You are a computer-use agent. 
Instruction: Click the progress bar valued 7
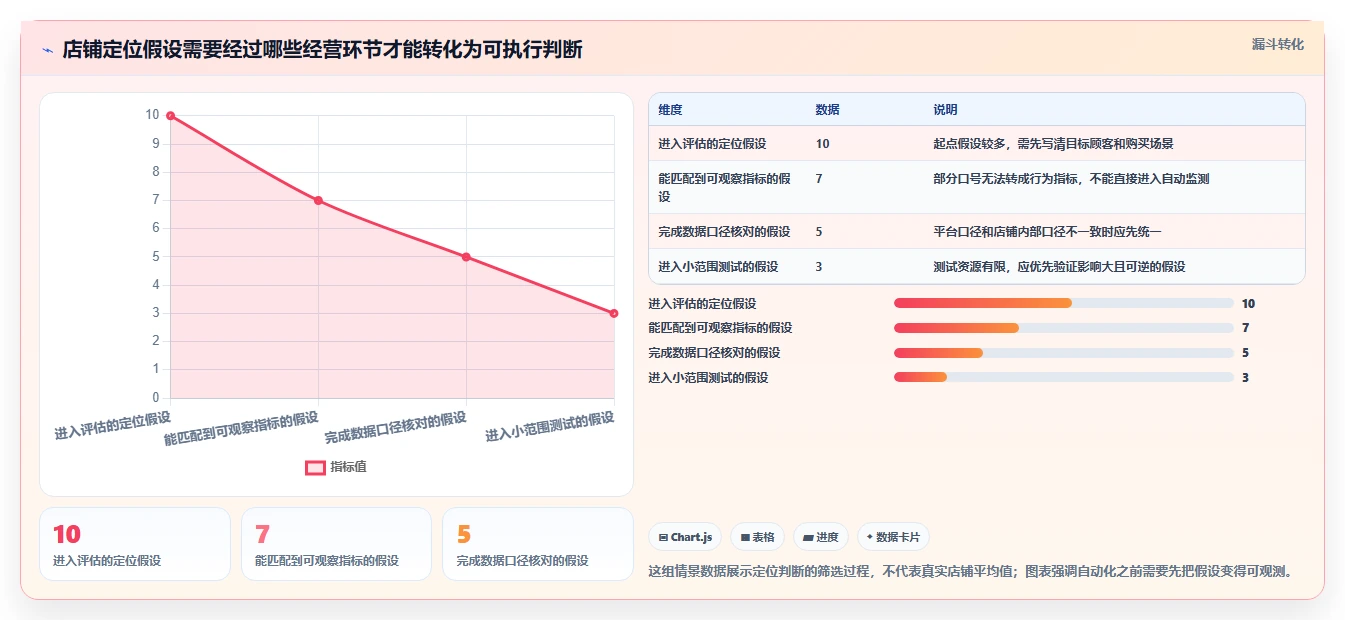(1064, 328)
